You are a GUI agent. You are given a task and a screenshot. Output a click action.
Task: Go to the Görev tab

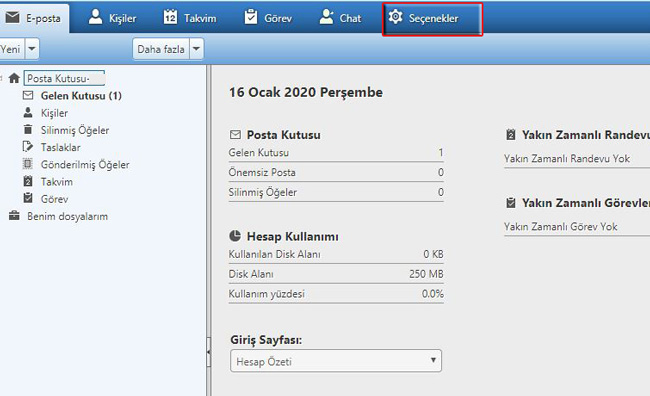[x=268, y=18]
